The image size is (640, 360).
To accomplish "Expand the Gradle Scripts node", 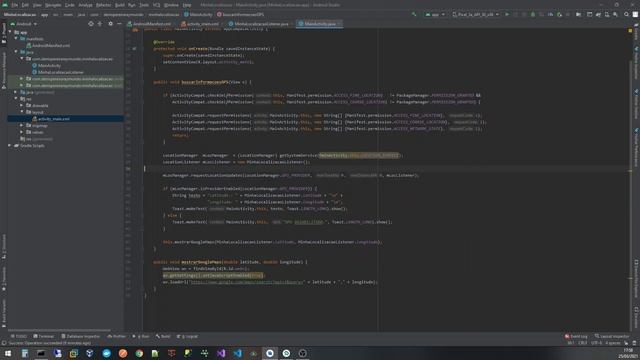I will 10,145.
